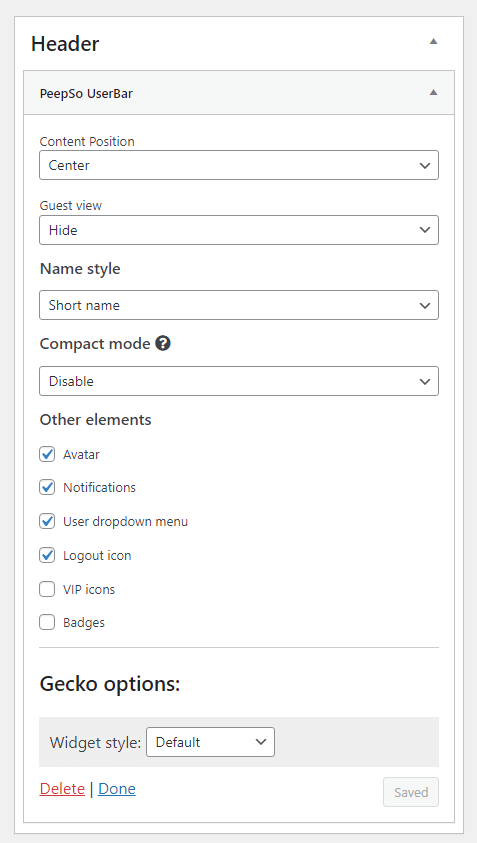The image size is (477, 843).
Task: Click the Done link
Action: (x=117, y=789)
